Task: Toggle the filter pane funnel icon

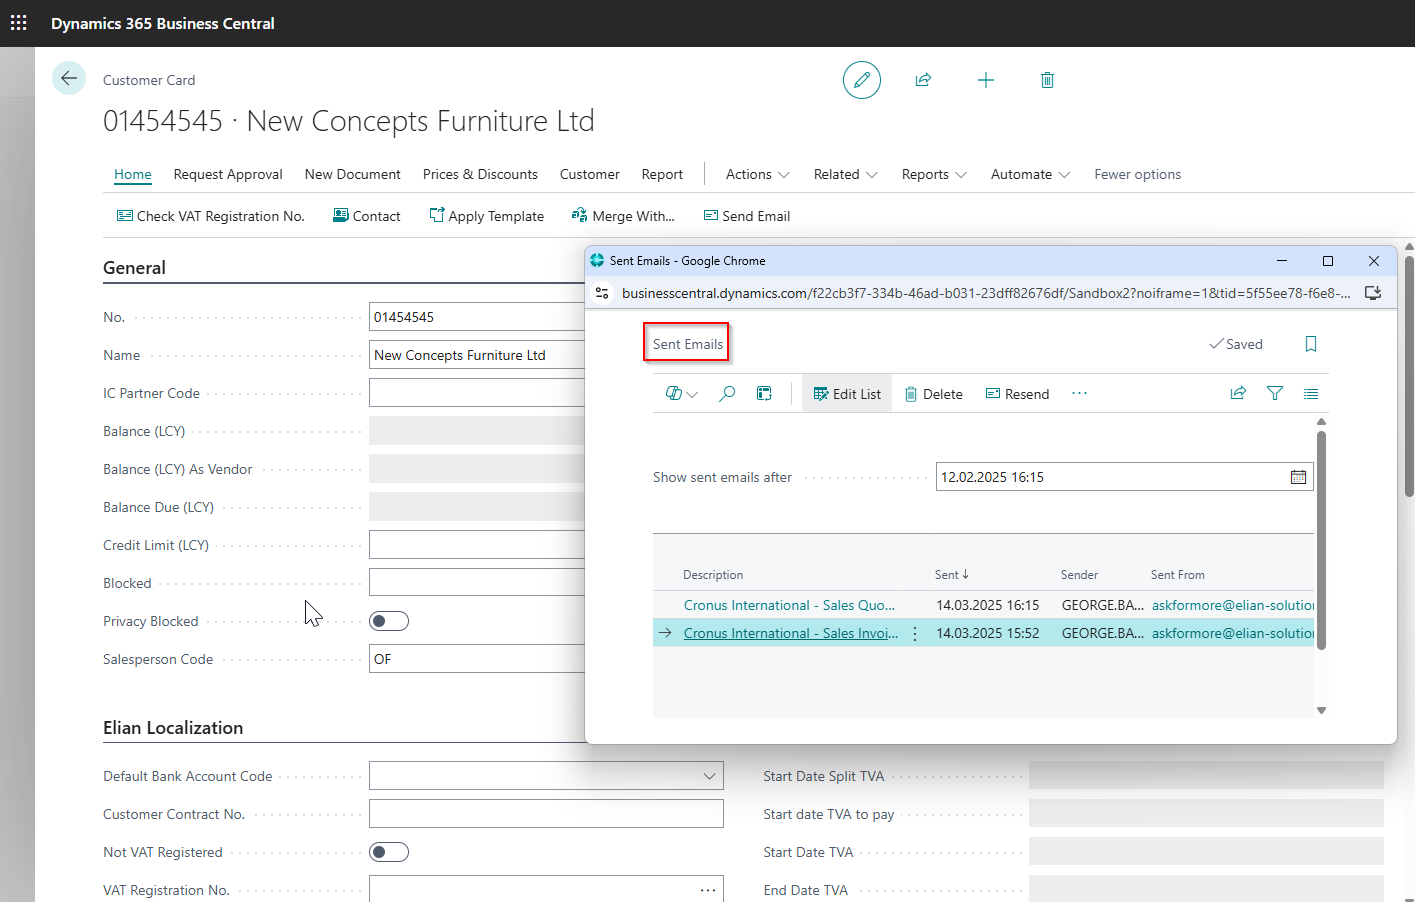Action: point(1275,393)
